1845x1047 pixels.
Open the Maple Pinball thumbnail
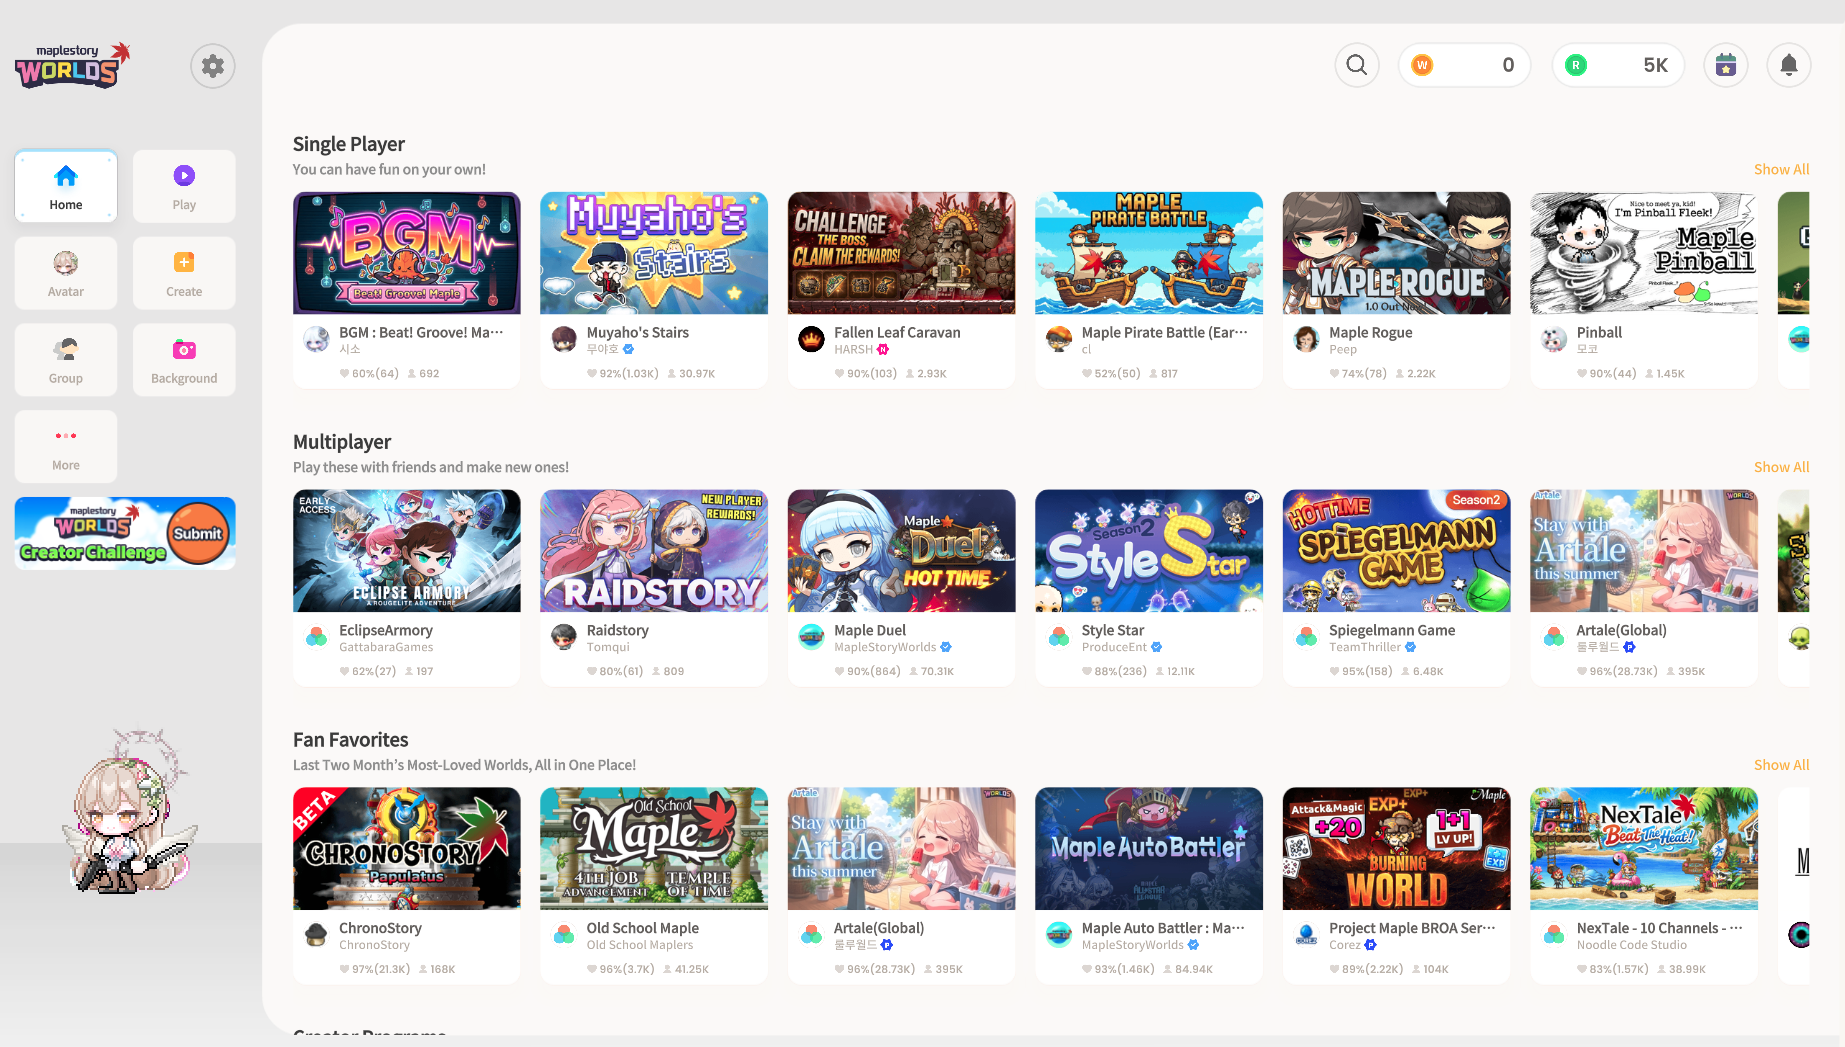point(1644,253)
